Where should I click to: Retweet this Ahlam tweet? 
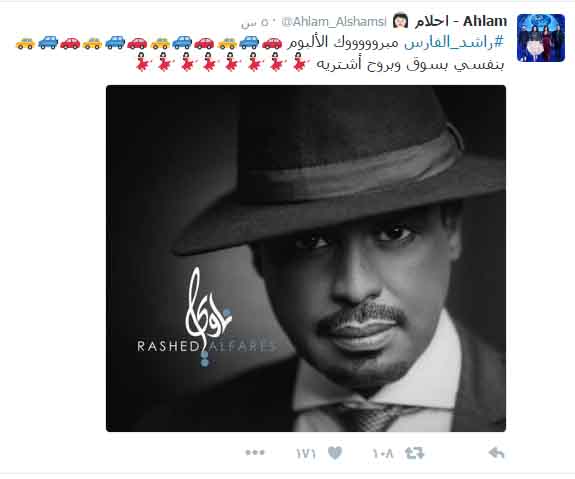coord(414,454)
